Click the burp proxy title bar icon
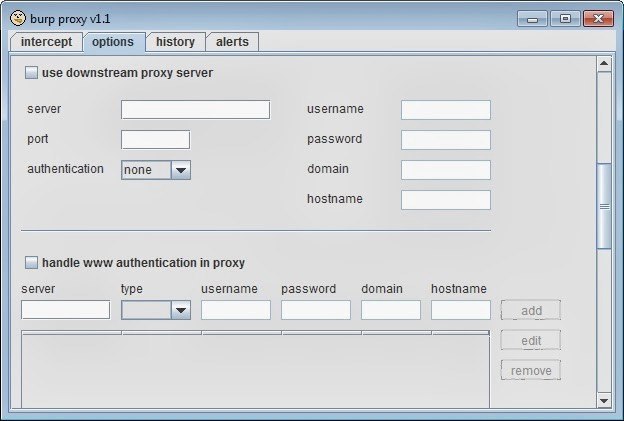 pyautogui.click(x=16, y=18)
